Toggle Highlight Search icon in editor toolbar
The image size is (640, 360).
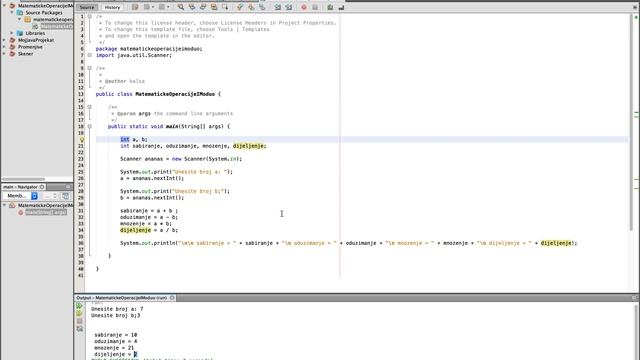click(214, 7)
